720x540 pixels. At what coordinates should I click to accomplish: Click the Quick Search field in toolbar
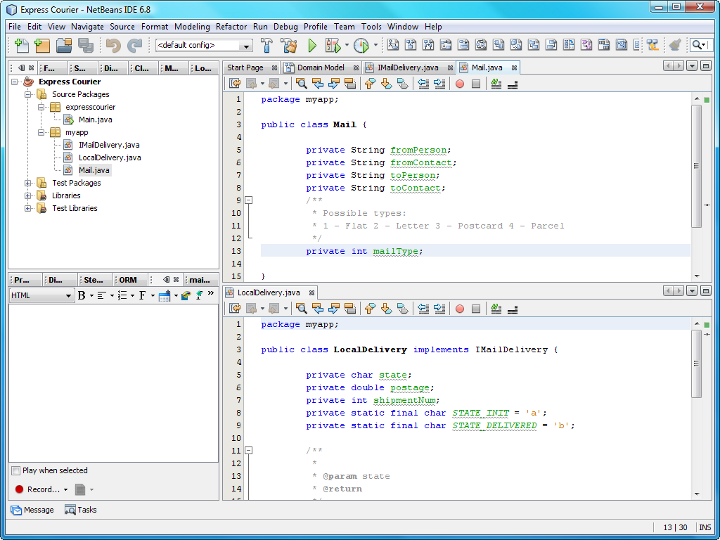point(702,45)
